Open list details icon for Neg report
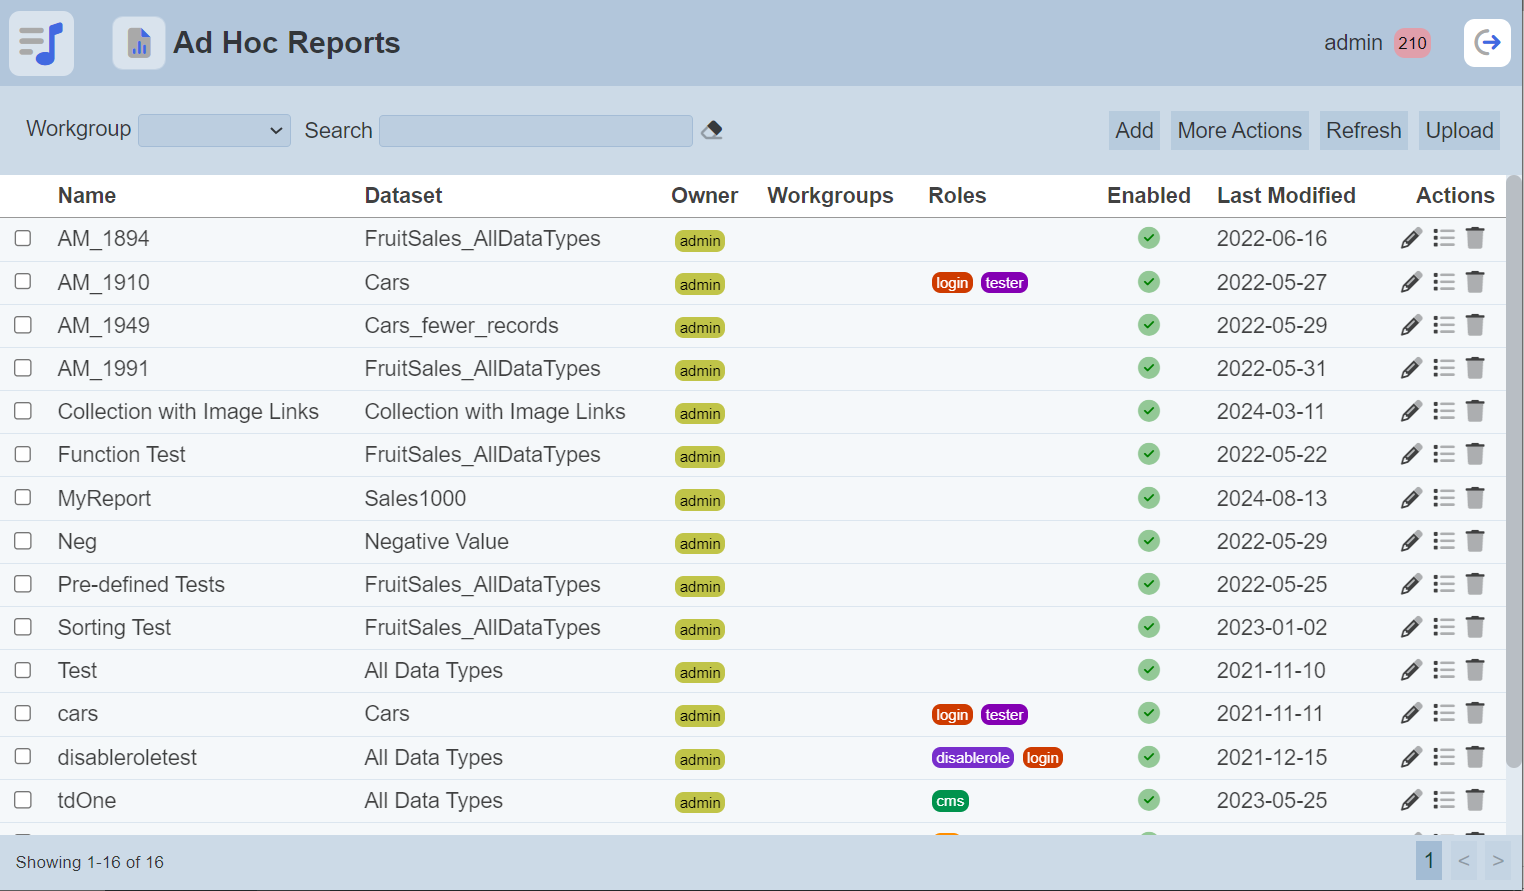Viewport: 1524px width, 891px height. pyautogui.click(x=1443, y=541)
